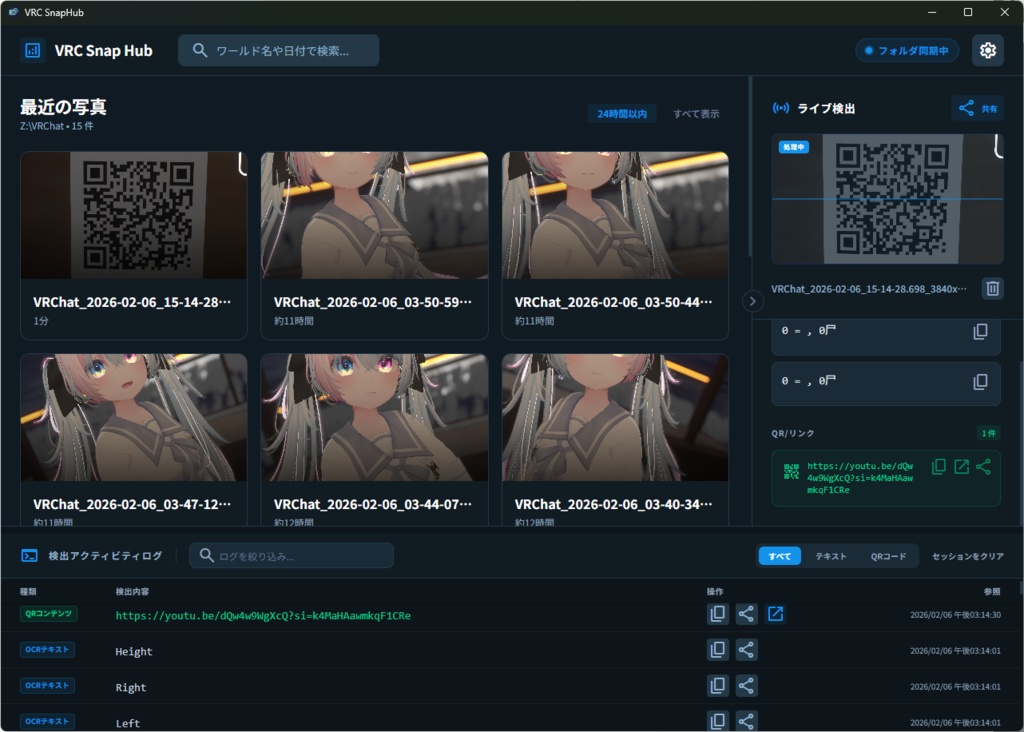Maximize the VRC SnapHub window

pos(968,12)
